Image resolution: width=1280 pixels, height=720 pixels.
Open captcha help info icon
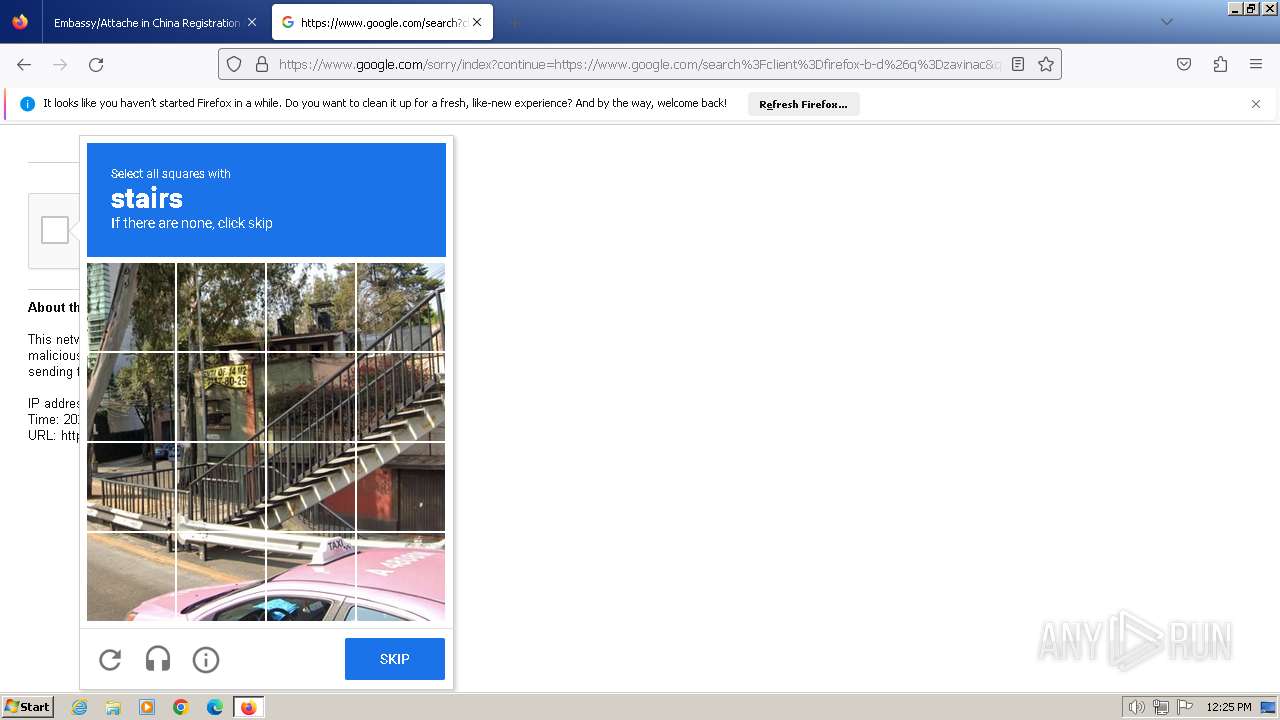(x=206, y=659)
